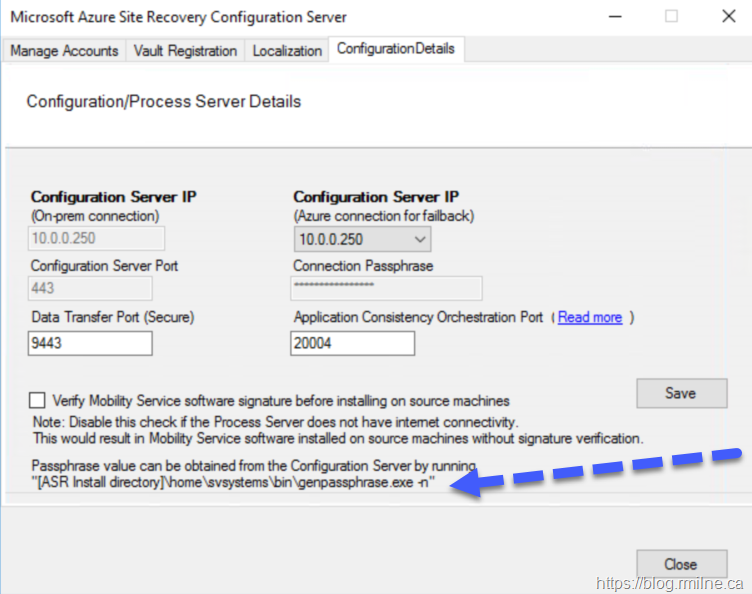This screenshot has height=594, width=752.
Task: Click the ConfigurationDetails tab
Action: tap(395, 49)
